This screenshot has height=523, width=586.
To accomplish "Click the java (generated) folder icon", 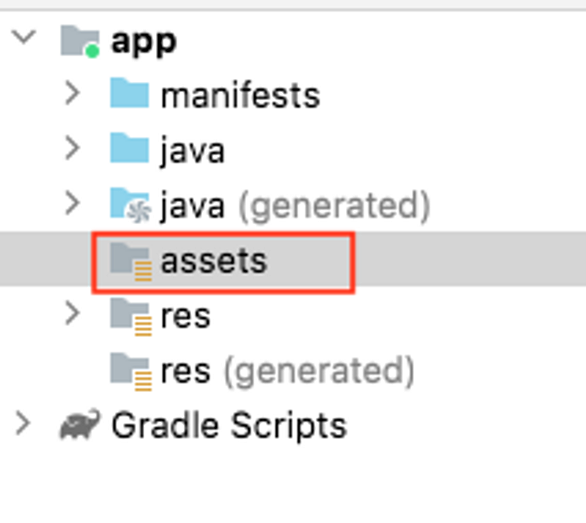I will [130, 205].
